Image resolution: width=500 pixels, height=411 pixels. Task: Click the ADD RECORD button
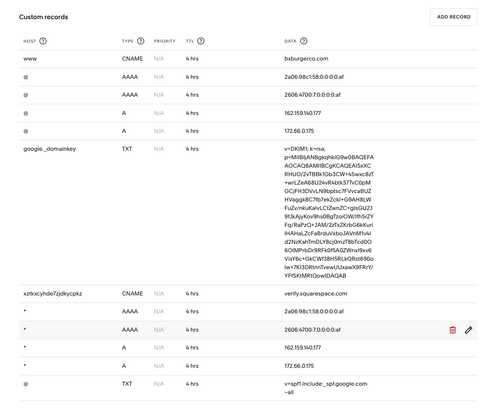click(453, 17)
